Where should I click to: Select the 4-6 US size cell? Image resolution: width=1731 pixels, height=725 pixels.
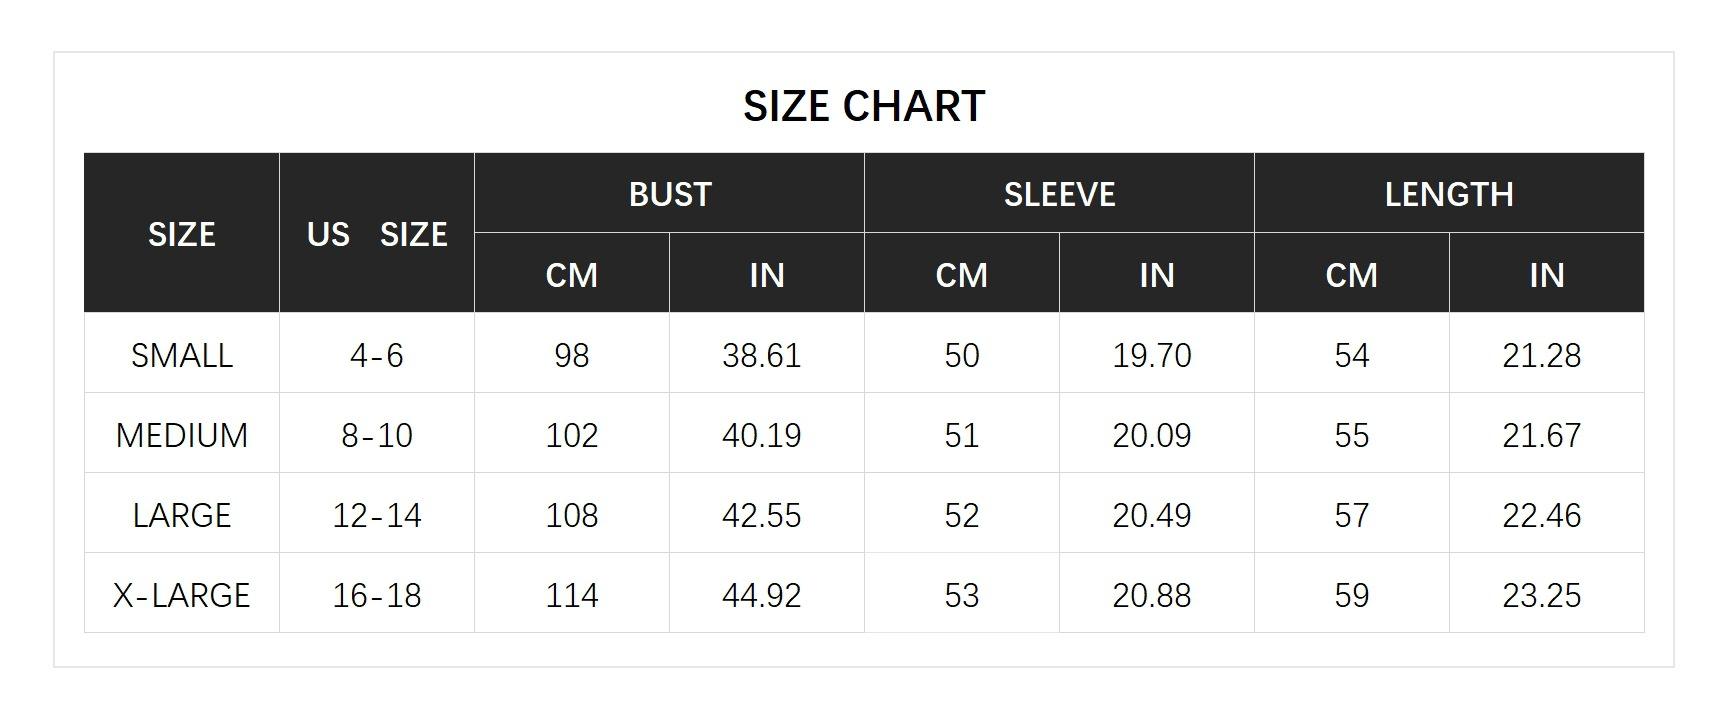376,355
